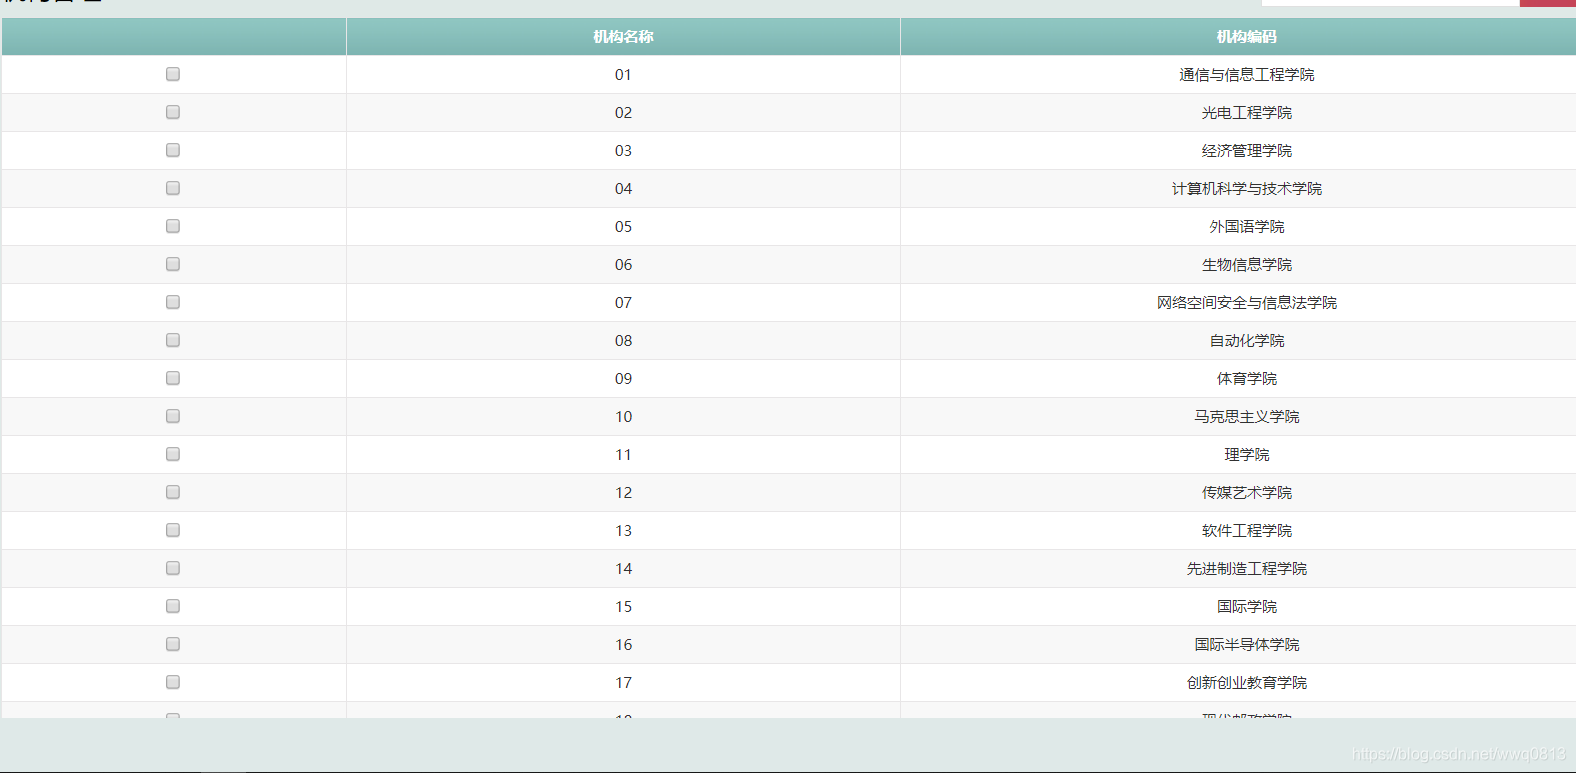Click the code cell 05
1576x773 pixels.
click(x=623, y=227)
